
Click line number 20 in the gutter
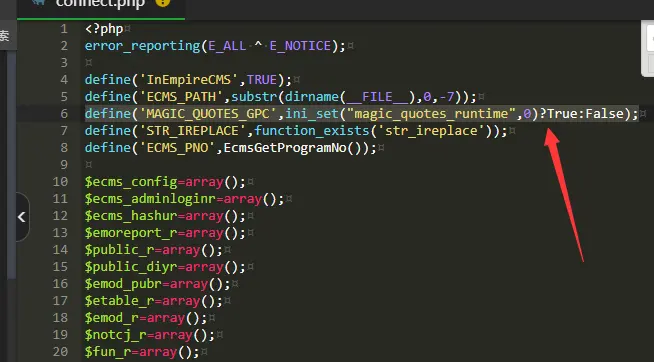[x=60, y=352]
